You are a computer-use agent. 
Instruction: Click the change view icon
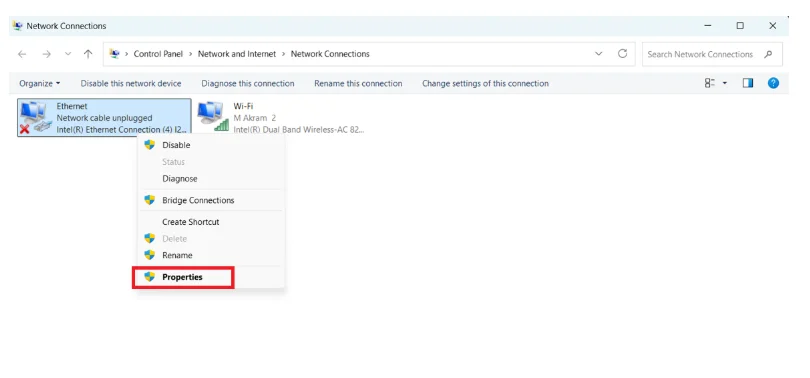710,83
